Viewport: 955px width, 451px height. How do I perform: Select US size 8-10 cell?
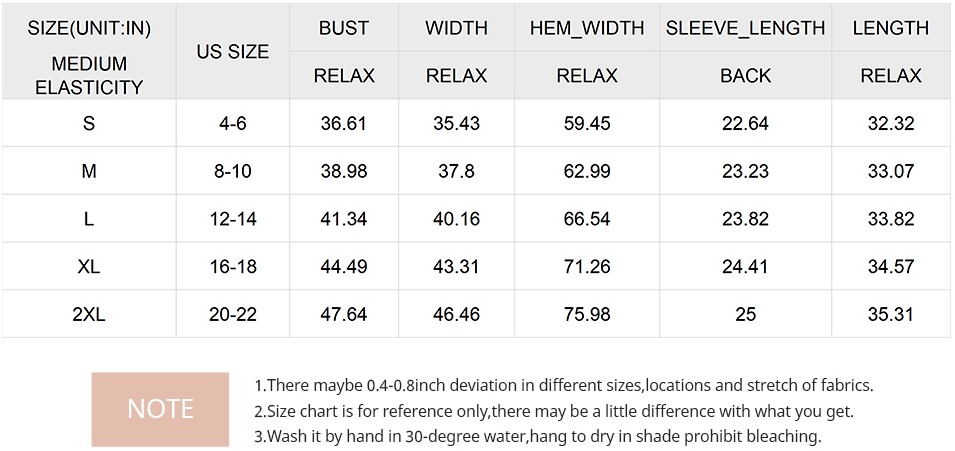(x=233, y=171)
